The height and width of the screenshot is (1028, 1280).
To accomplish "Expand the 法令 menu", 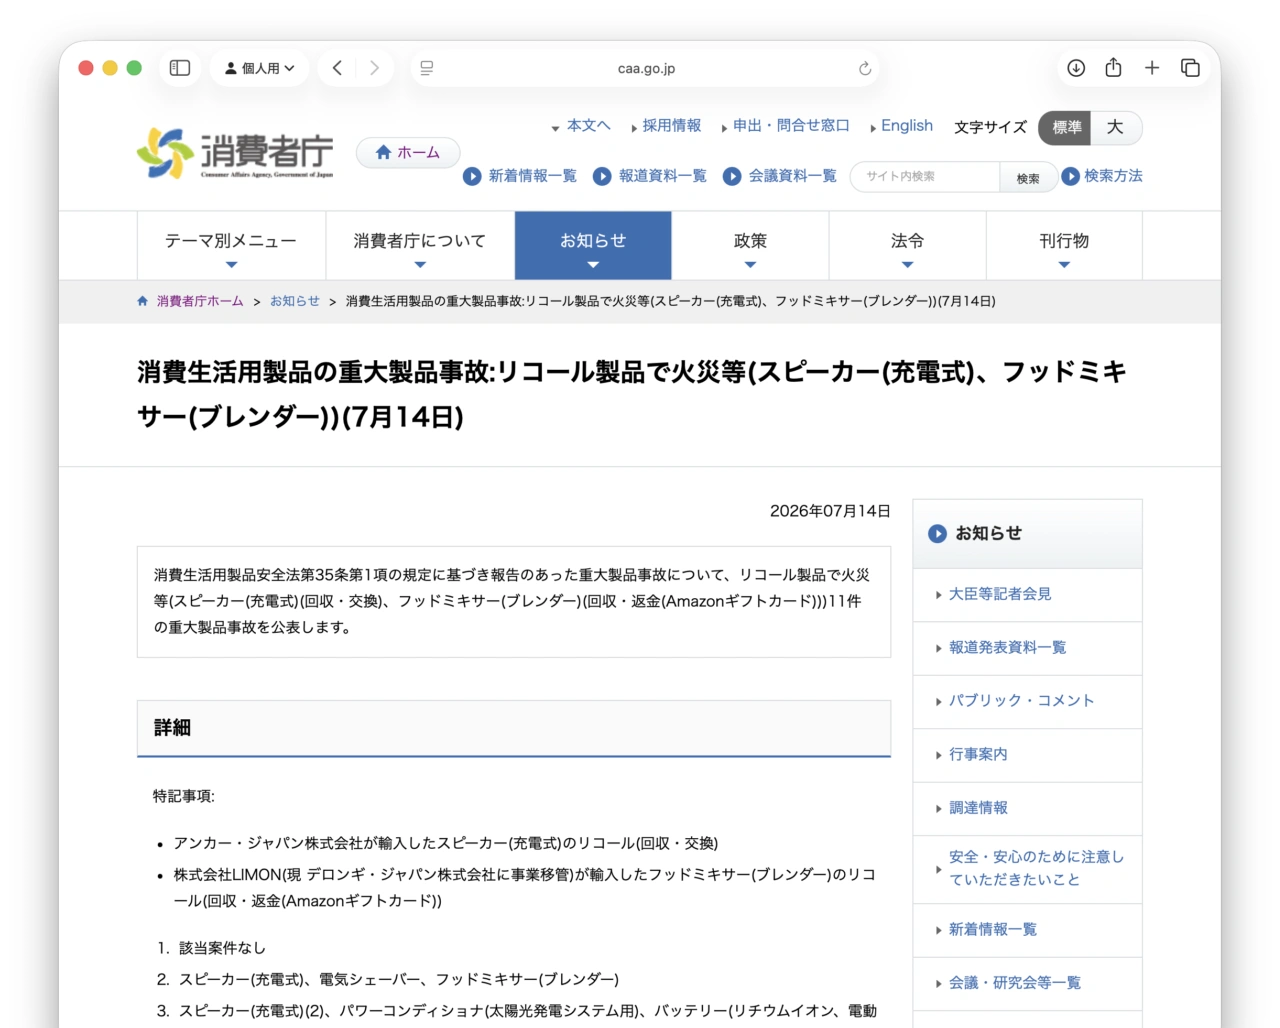I will click(907, 246).
